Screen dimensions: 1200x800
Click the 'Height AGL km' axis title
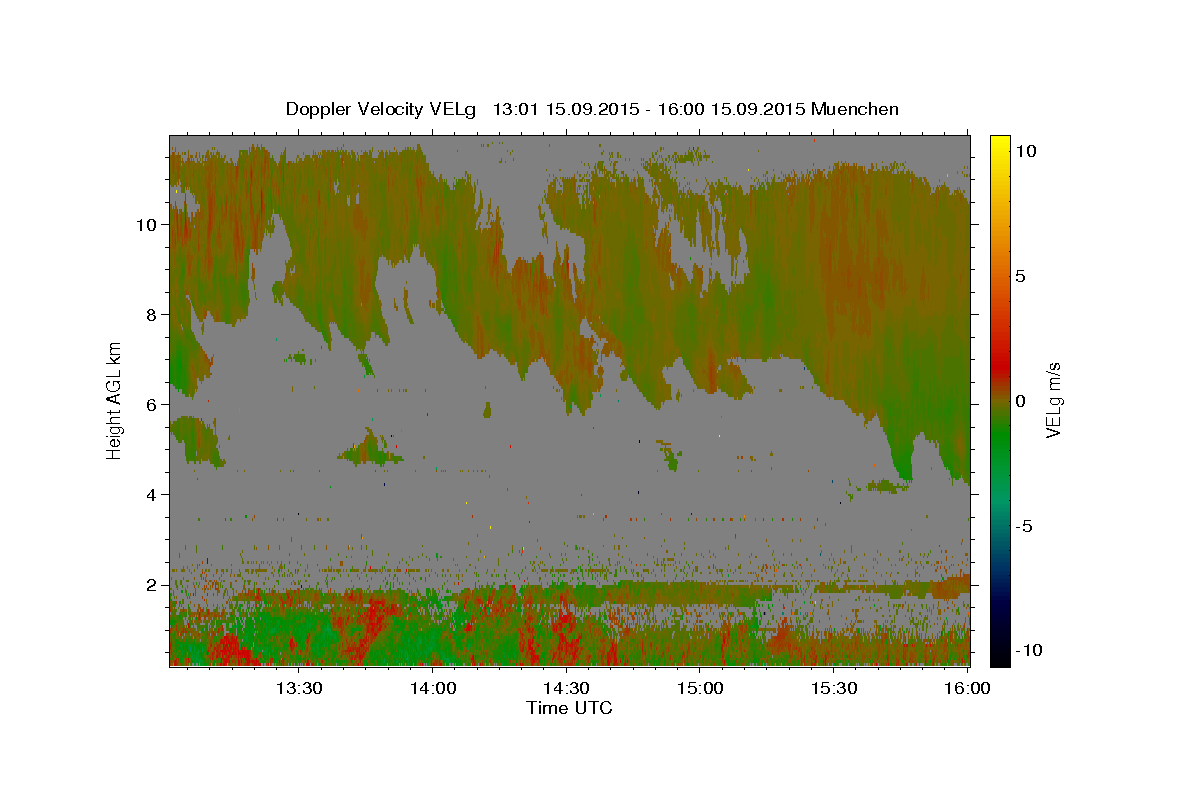[115, 399]
